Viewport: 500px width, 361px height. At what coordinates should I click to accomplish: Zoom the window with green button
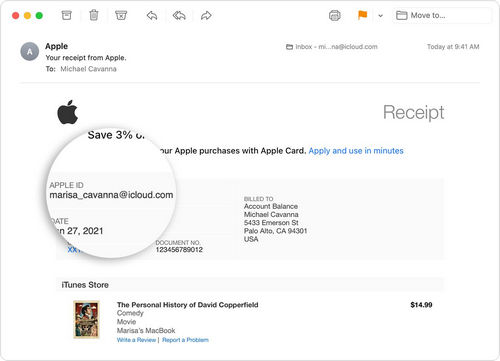tap(39, 16)
